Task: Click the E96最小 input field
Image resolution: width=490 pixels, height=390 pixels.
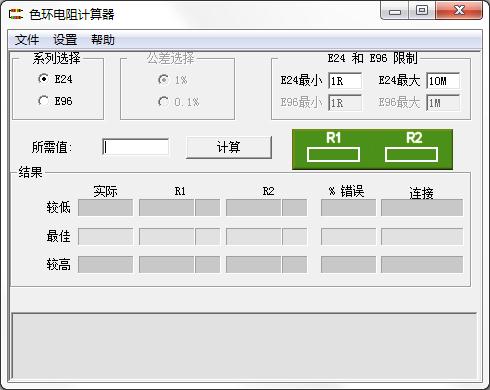Action: 345,103
